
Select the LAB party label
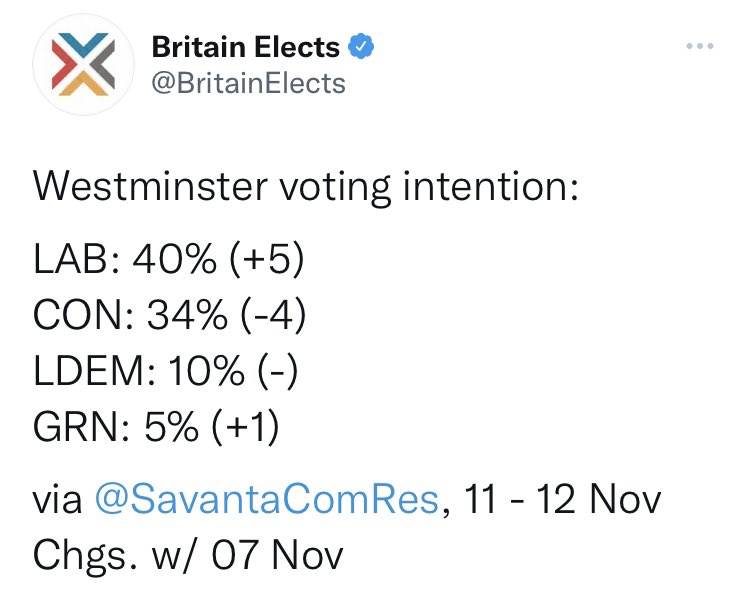(70, 259)
